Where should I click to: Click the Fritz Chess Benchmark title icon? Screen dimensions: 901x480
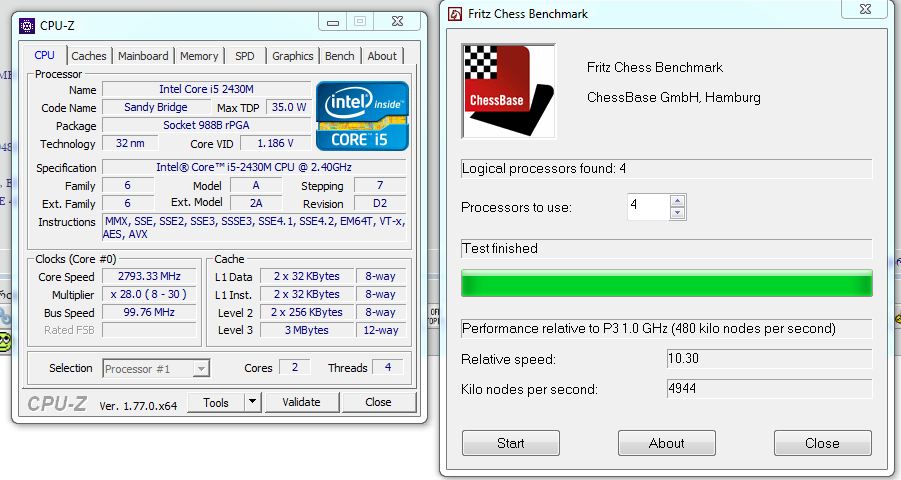[455, 14]
